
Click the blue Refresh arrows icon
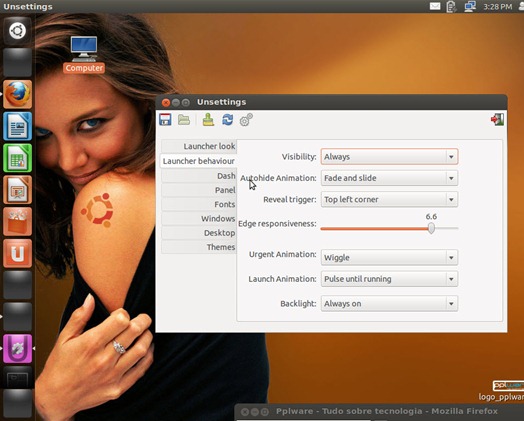coord(228,120)
